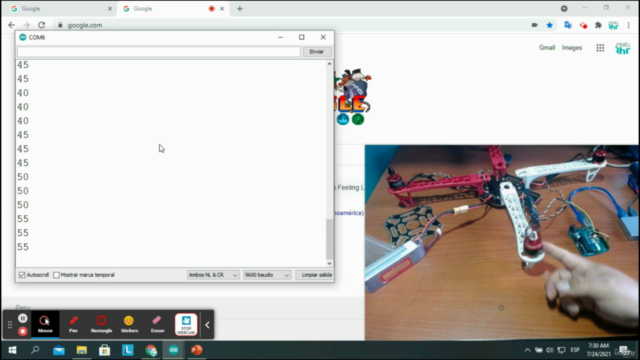The height and width of the screenshot is (360, 640).
Task: Open the Chrome profile avatar in toolbar
Action: click(613, 25)
